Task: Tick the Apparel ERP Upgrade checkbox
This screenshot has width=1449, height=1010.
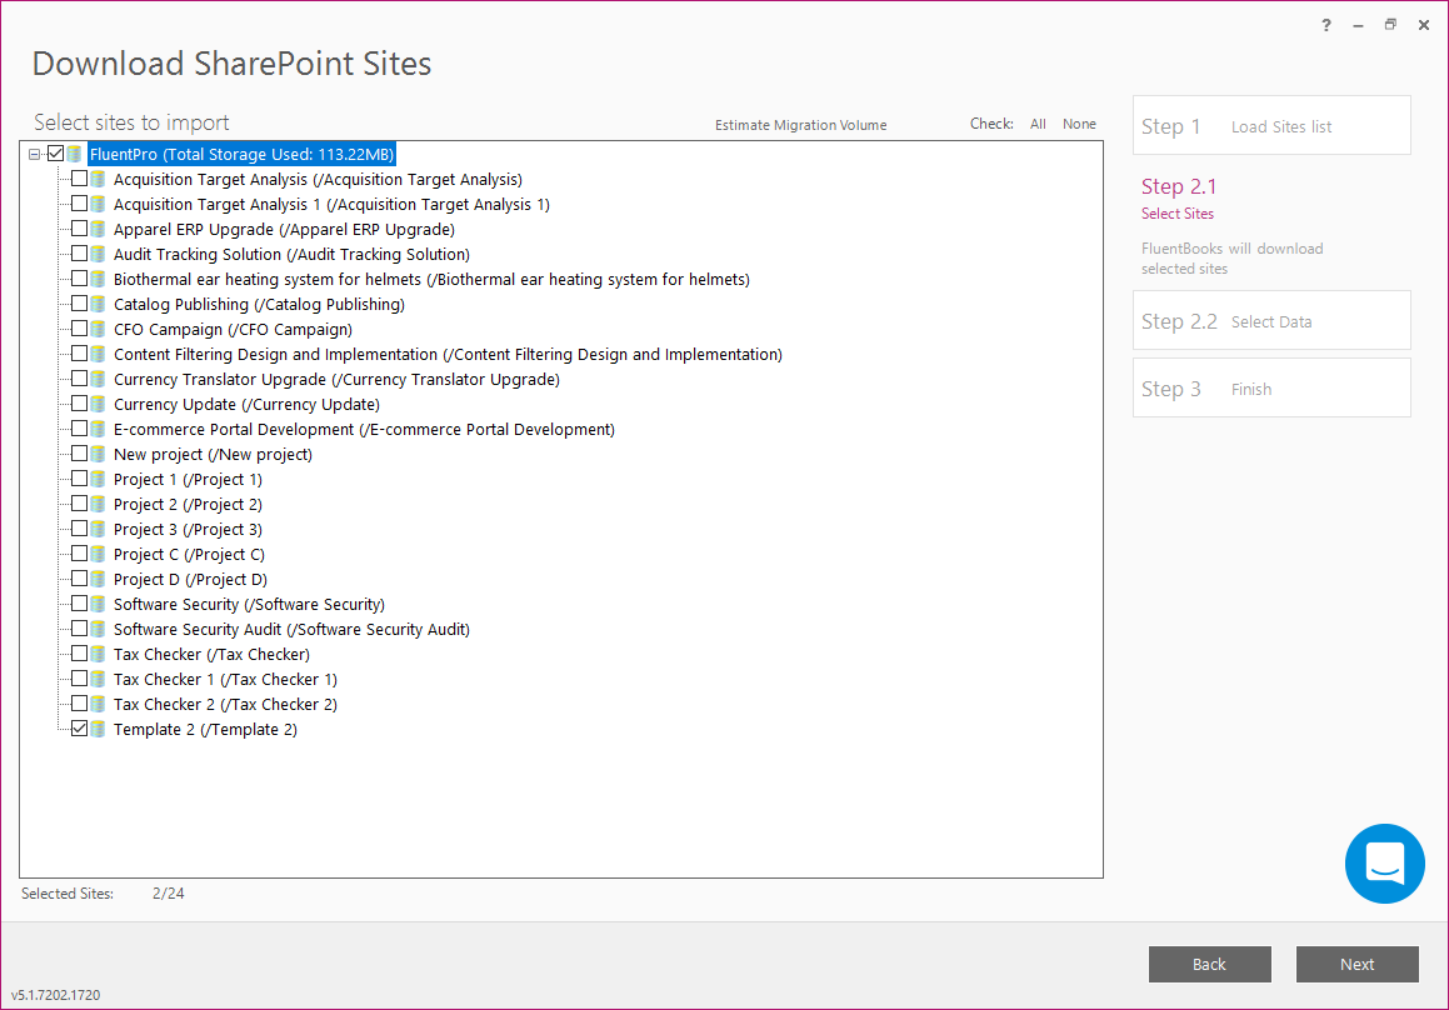Action: click(79, 229)
